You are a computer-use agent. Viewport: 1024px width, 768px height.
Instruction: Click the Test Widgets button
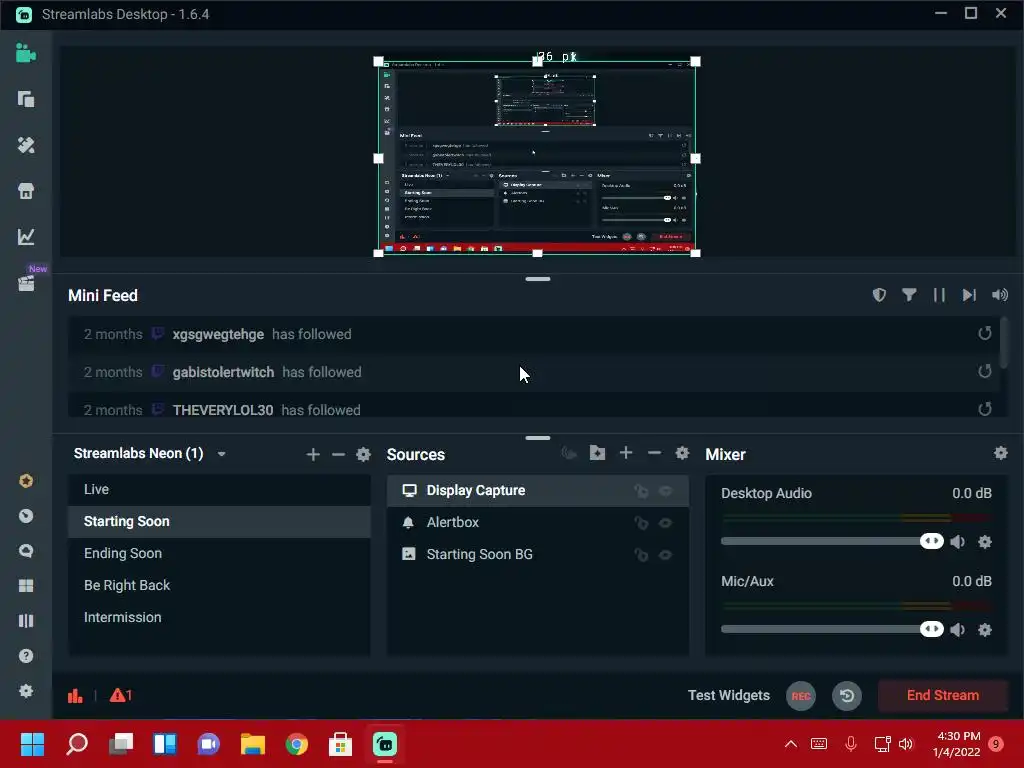[729, 696]
